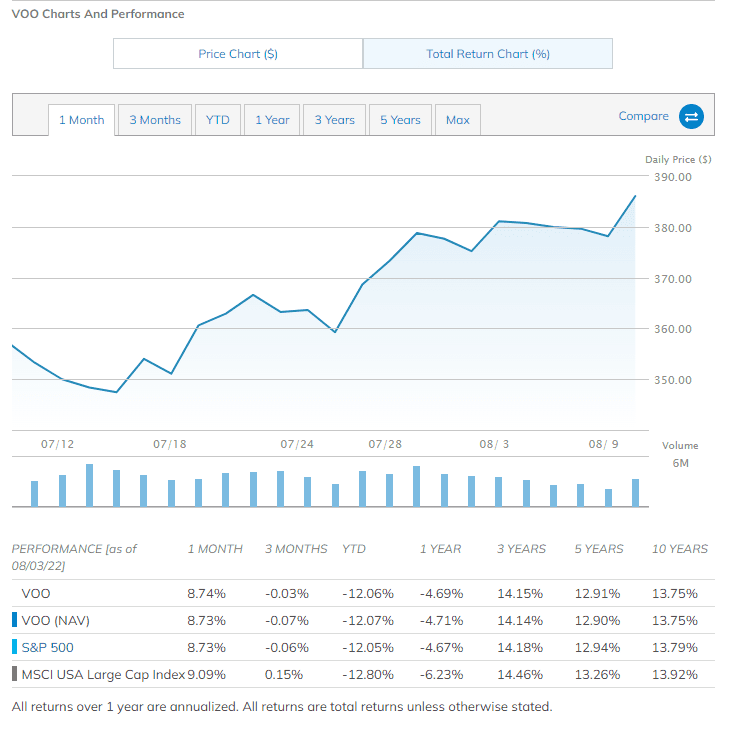Click the S&P 500 light-blue color marker

click(x=15, y=647)
